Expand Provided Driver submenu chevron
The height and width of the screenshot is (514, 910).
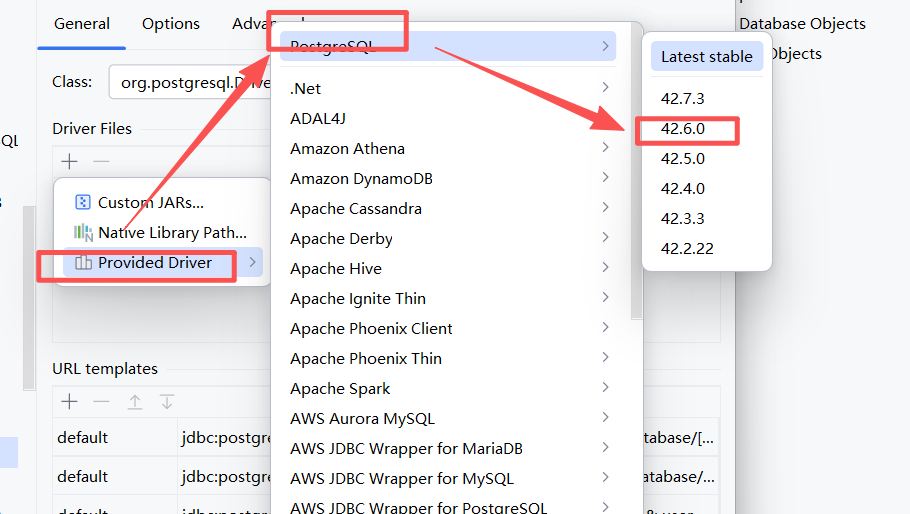pyautogui.click(x=252, y=262)
